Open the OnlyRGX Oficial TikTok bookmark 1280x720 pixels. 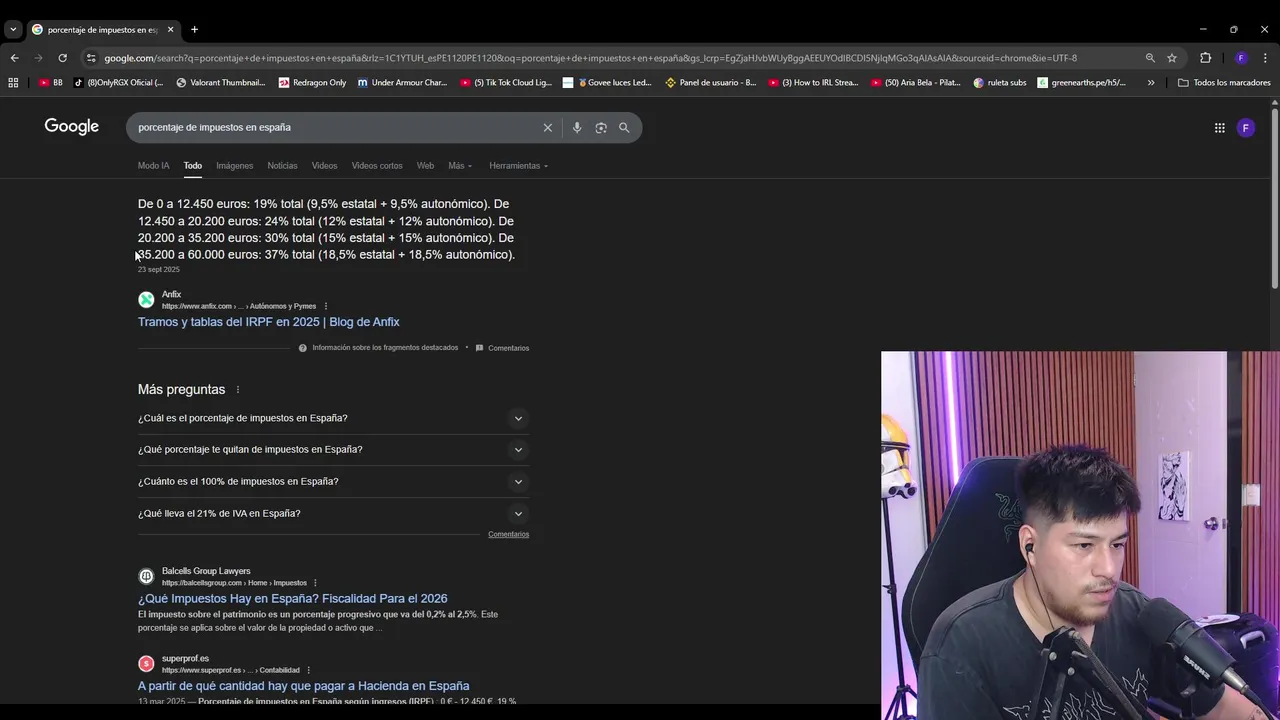click(118, 82)
